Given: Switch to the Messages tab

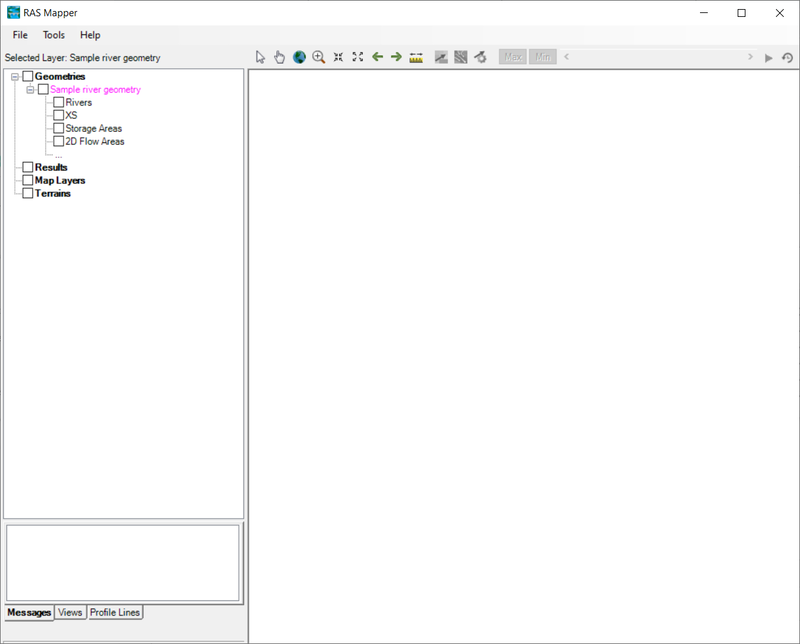Looking at the screenshot, I should [29, 612].
